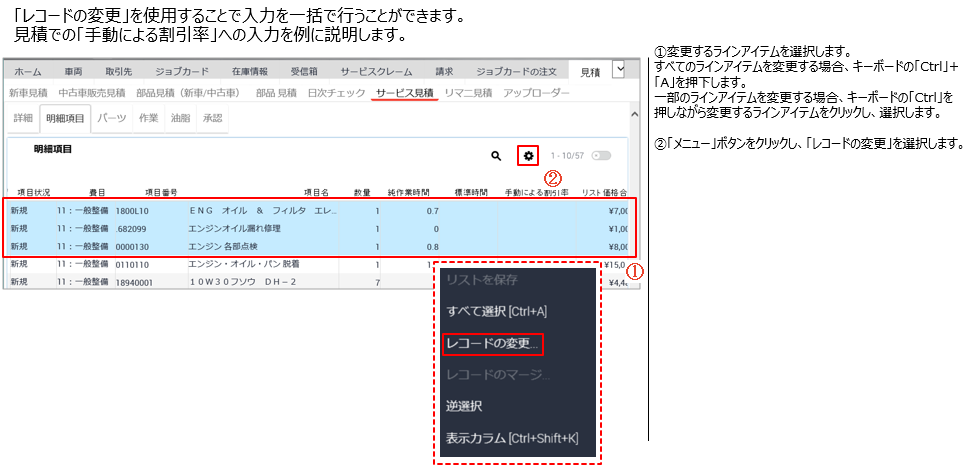Image resolution: width=968 pixels, height=467 pixels.
Task: Select the エンジン・オイル・パン 脱着 row
Action: (x=245, y=264)
